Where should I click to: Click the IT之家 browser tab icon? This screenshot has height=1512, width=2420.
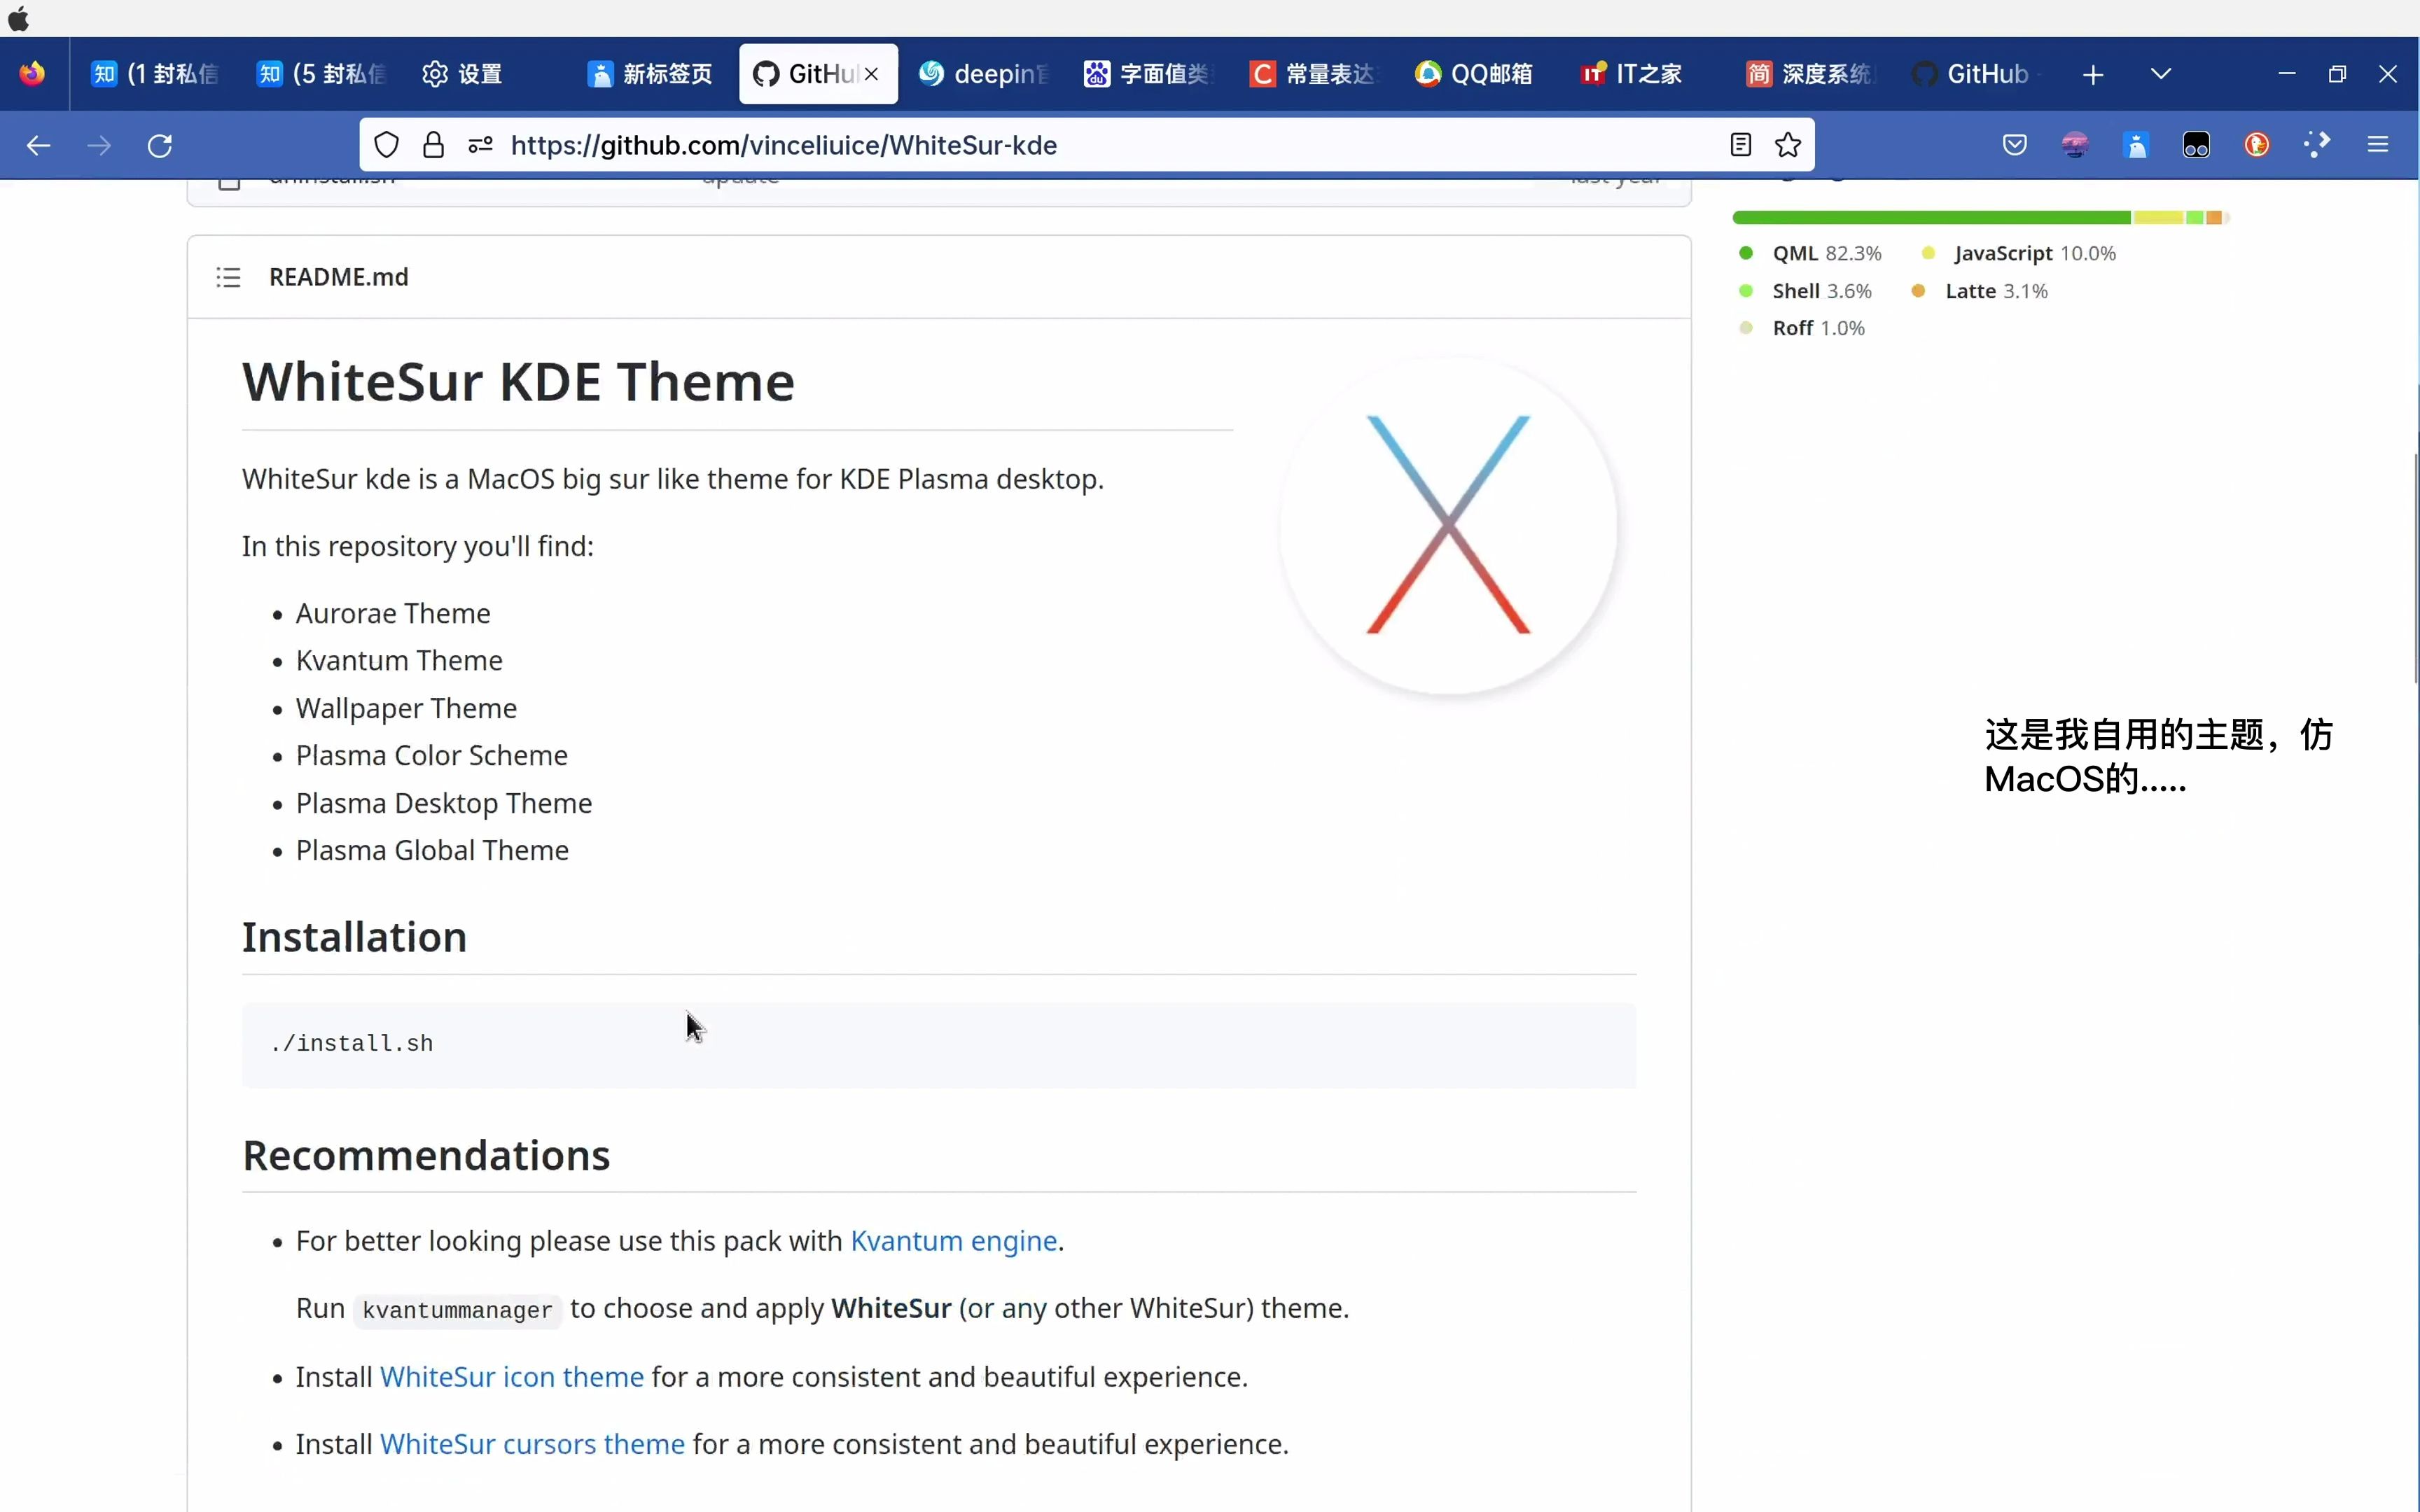[x=1594, y=73]
